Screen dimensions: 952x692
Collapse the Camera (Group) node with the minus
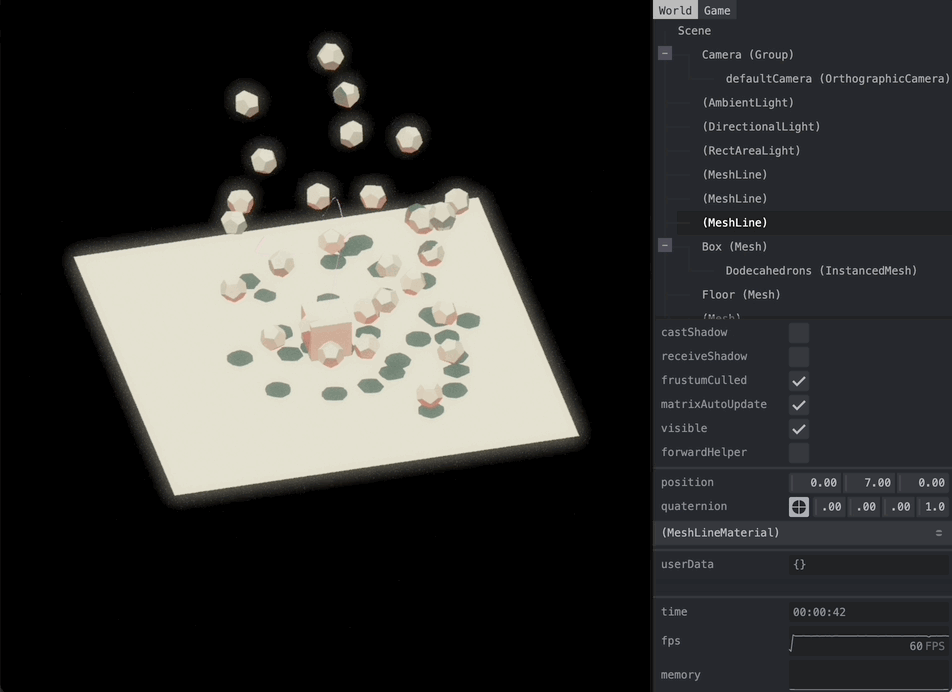point(665,53)
